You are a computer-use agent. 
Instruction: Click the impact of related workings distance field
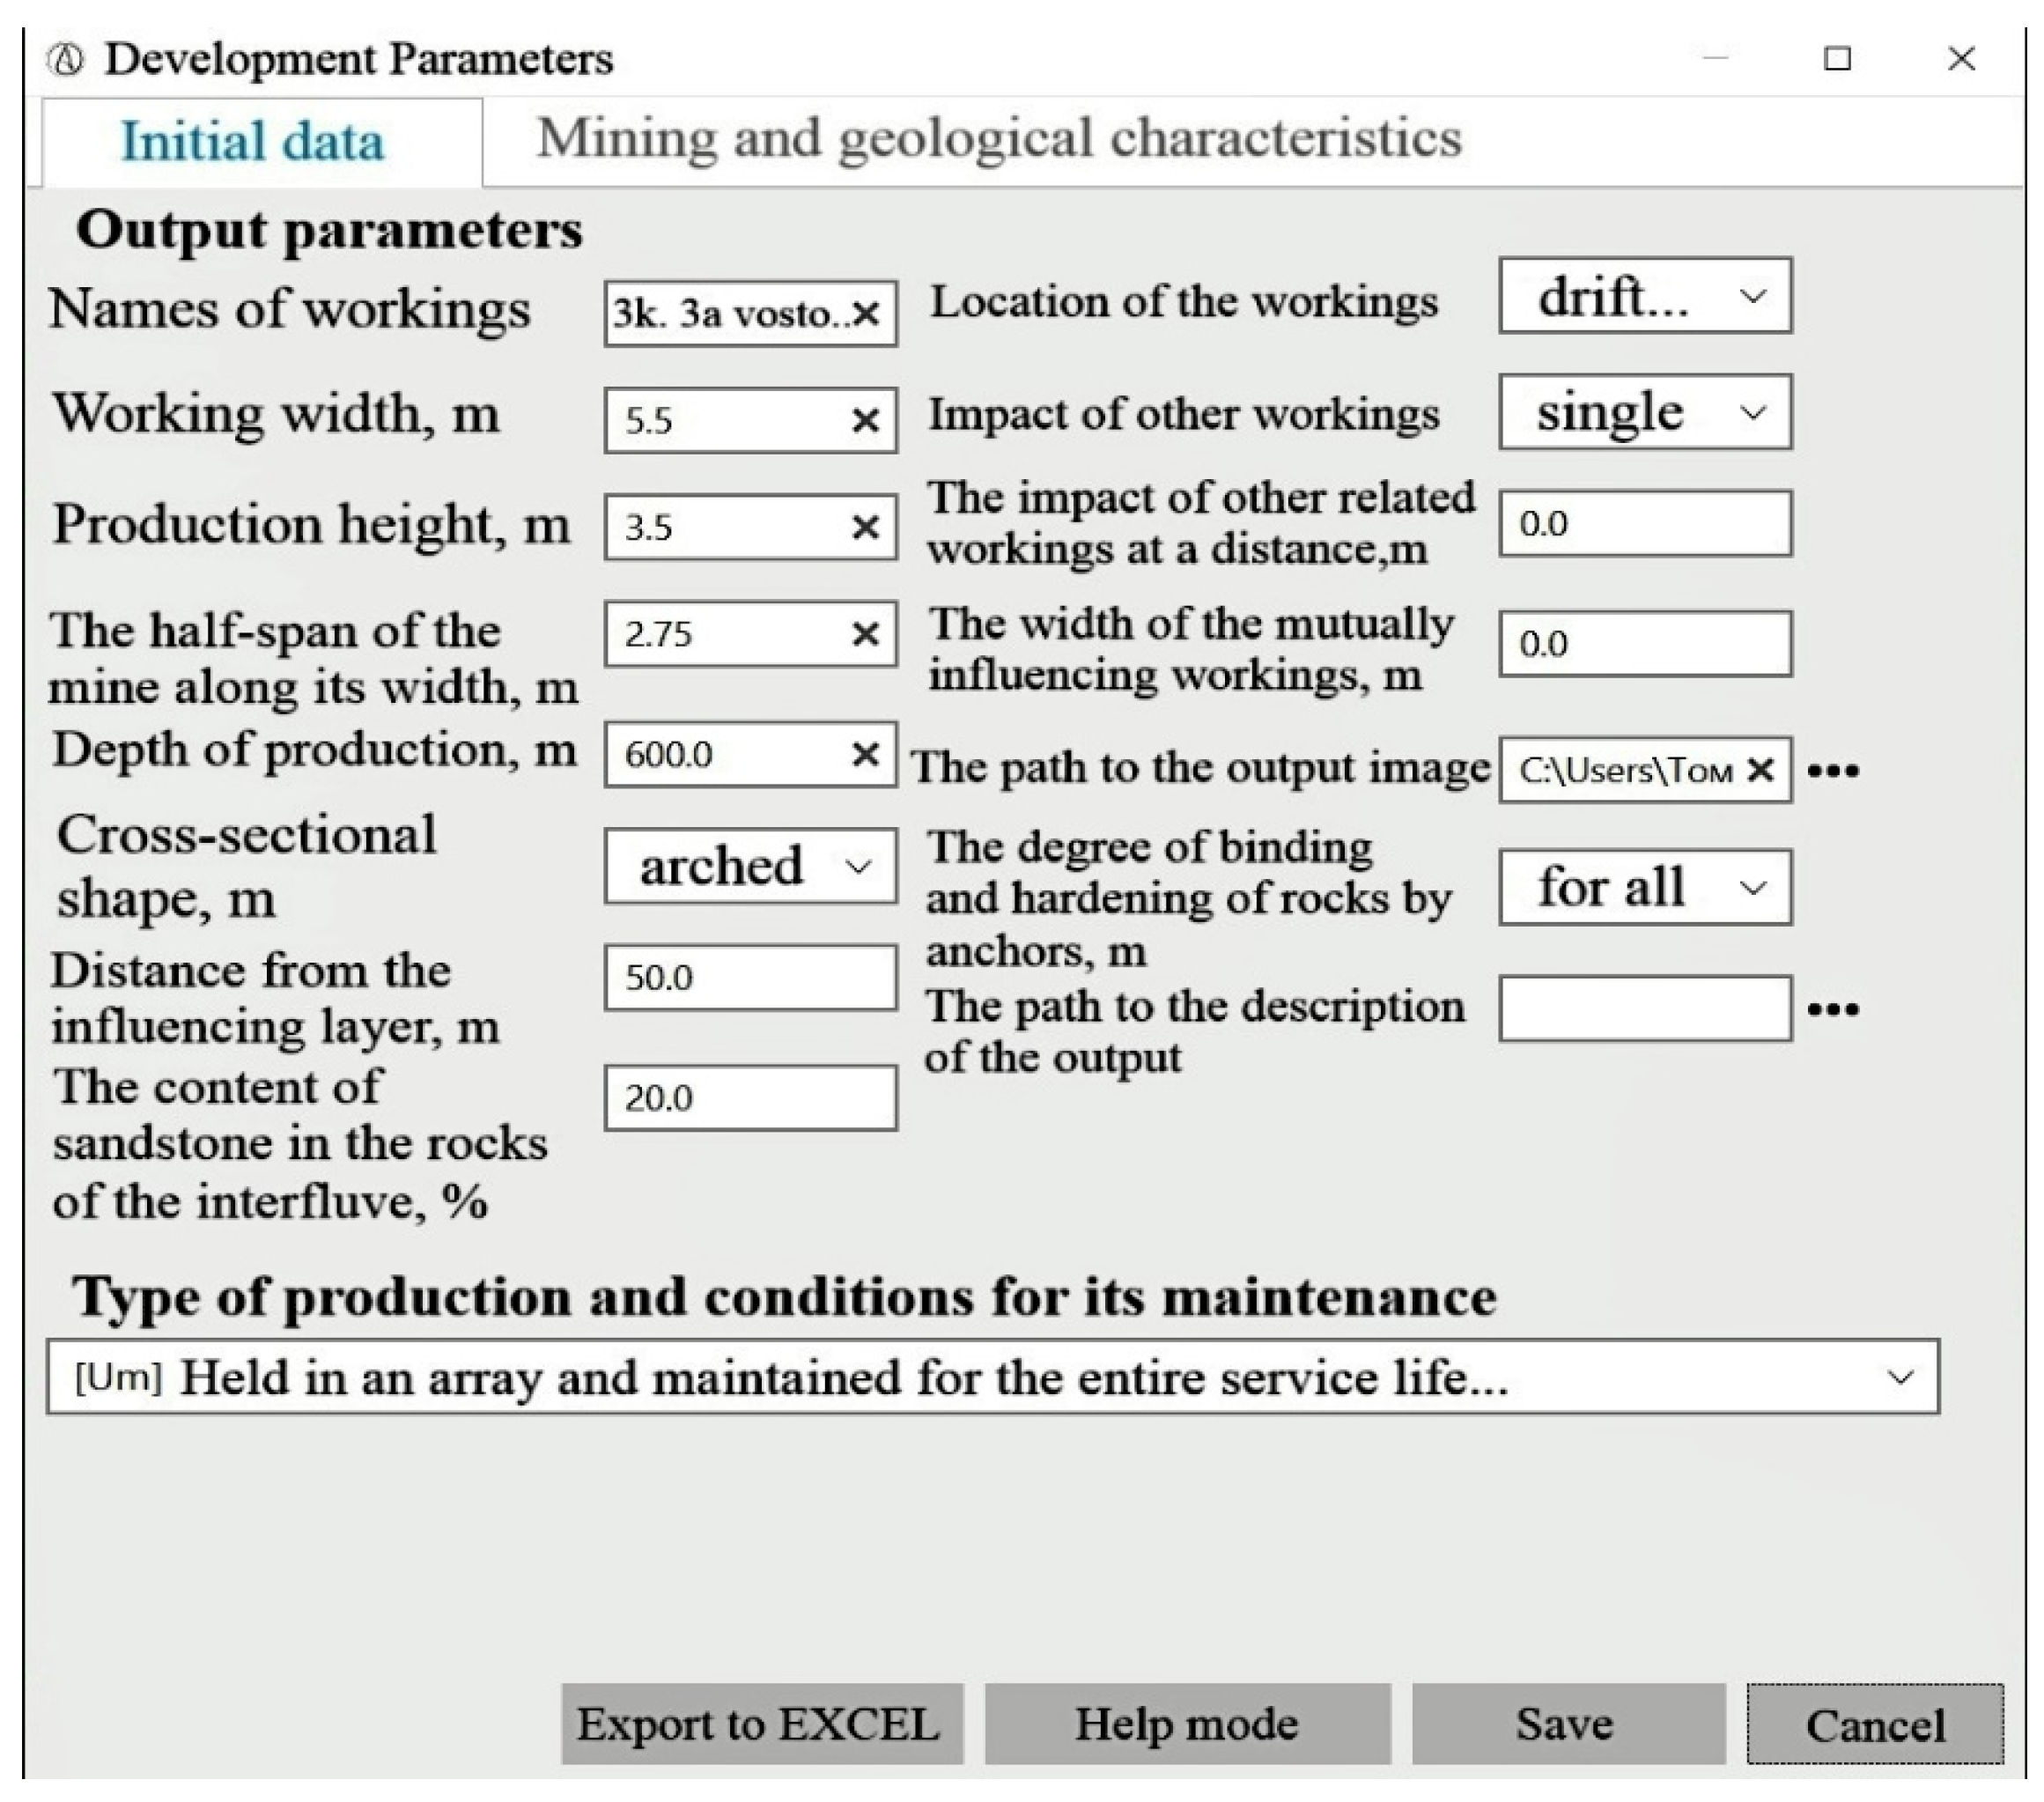point(1645,523)
